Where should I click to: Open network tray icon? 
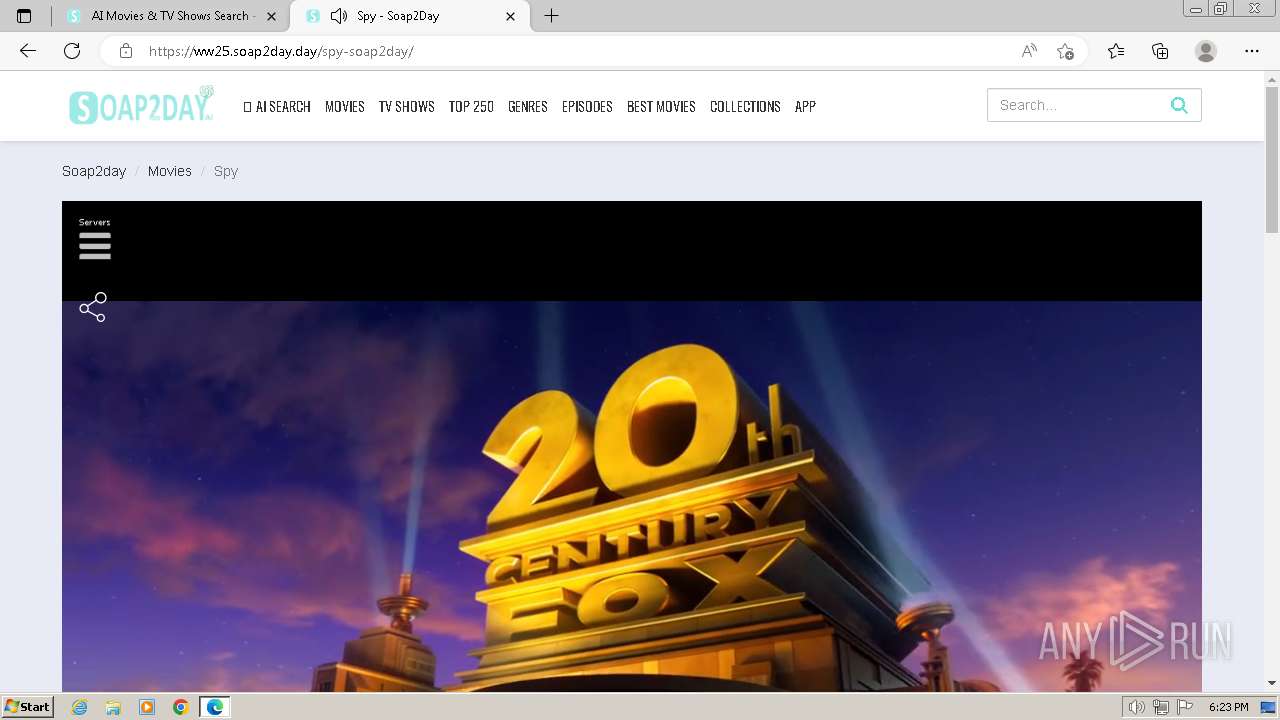click(1160, 707)
